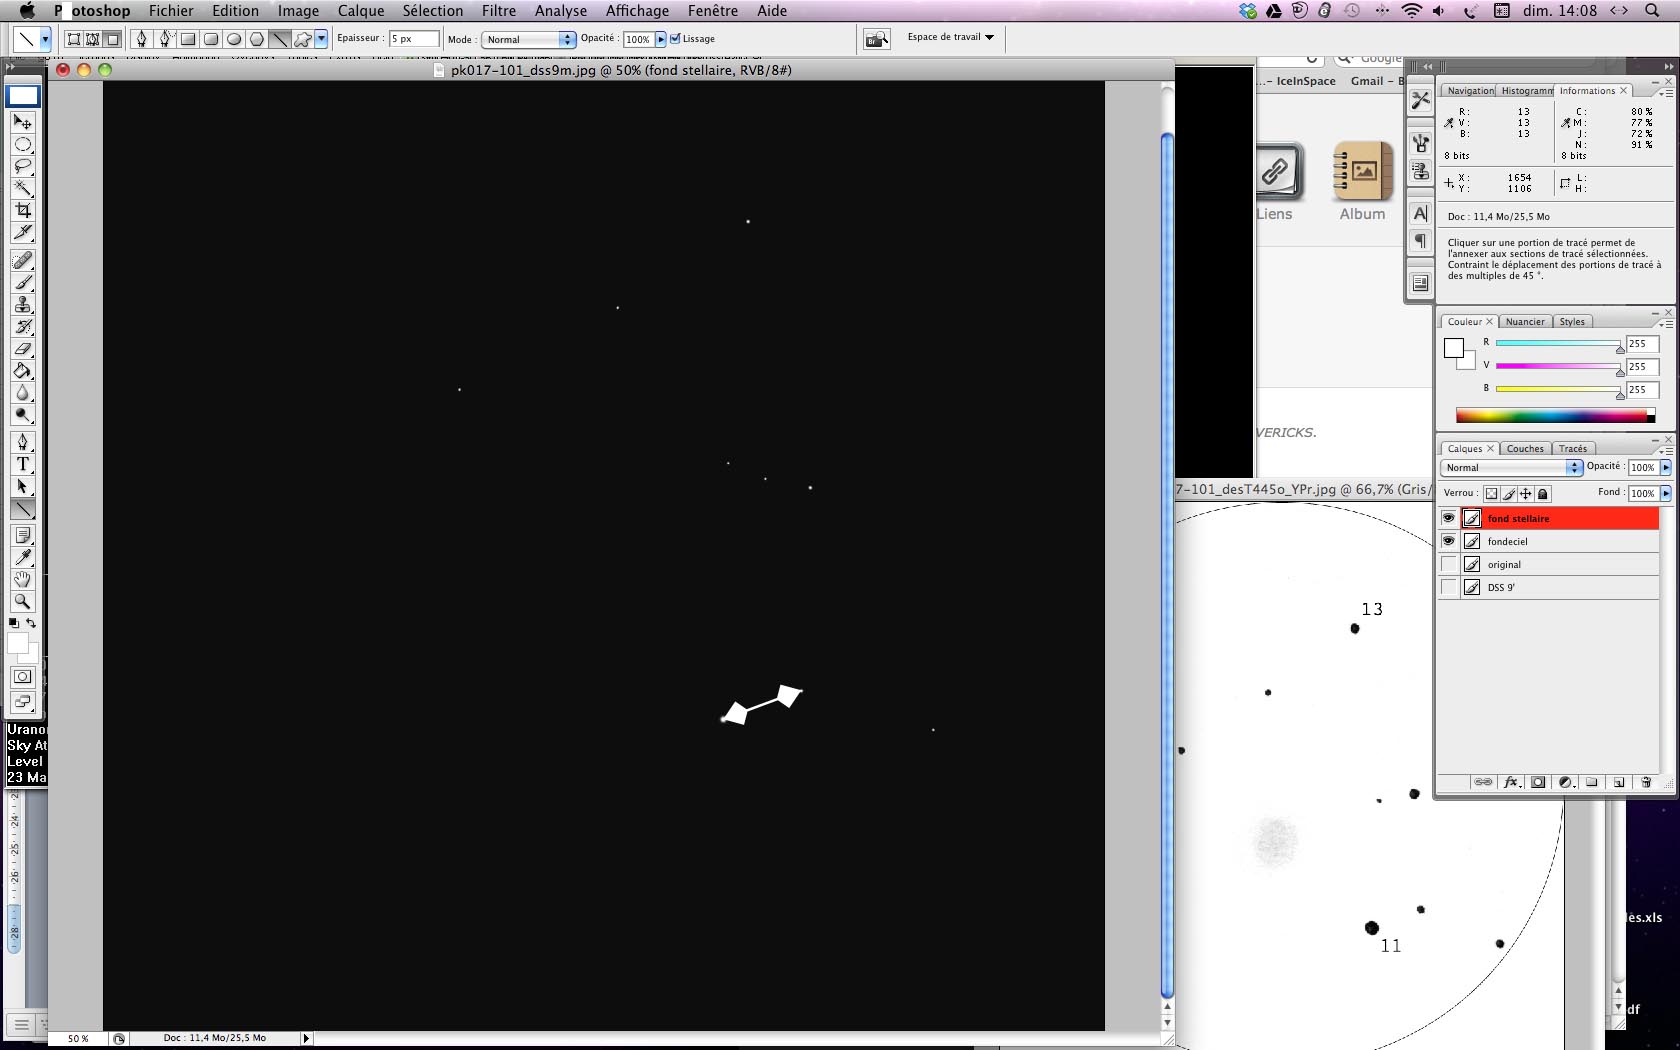1680x1050 pixels.
Task: Show the DSS 9' layer
Action: click(1448, 587)
